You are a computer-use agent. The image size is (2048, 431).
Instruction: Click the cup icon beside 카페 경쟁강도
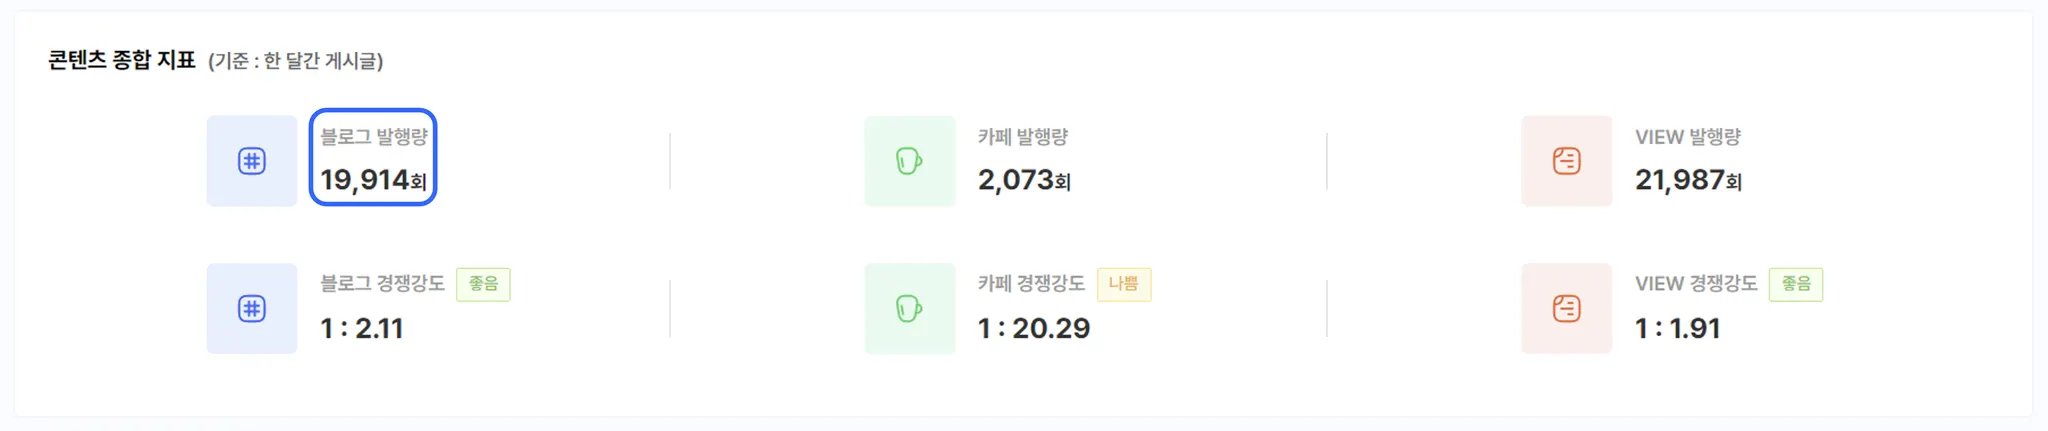tap(910, 308)
